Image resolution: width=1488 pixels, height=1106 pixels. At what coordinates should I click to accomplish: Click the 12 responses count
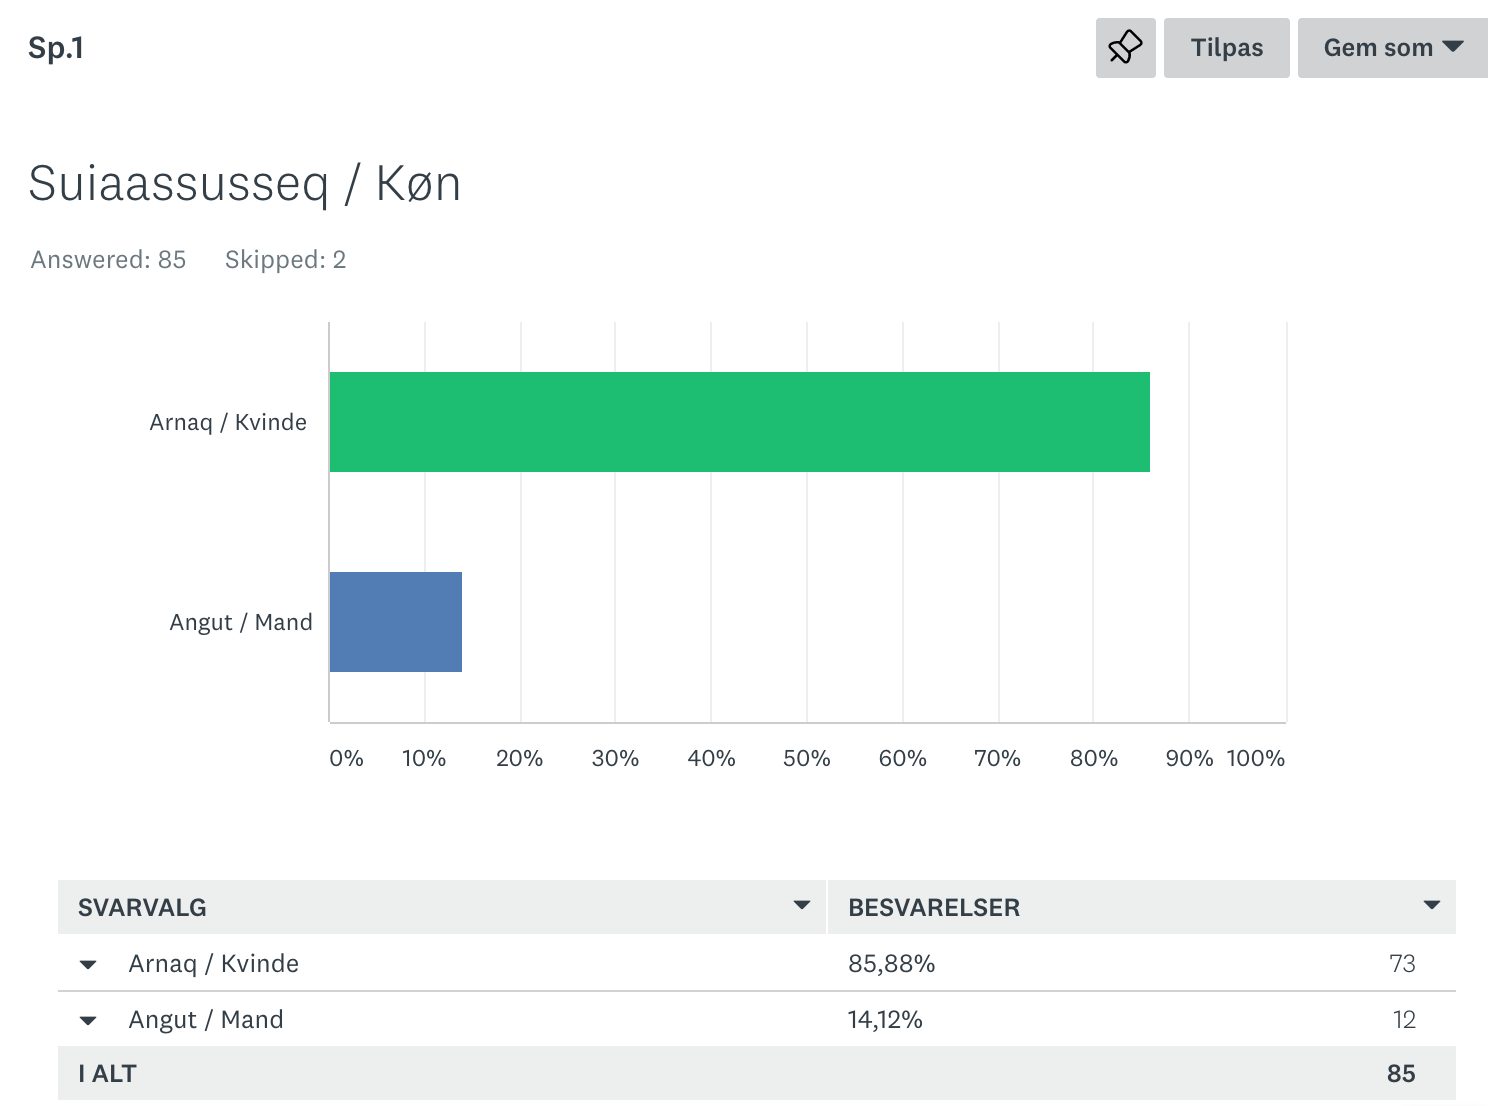pos(1404,1020)
